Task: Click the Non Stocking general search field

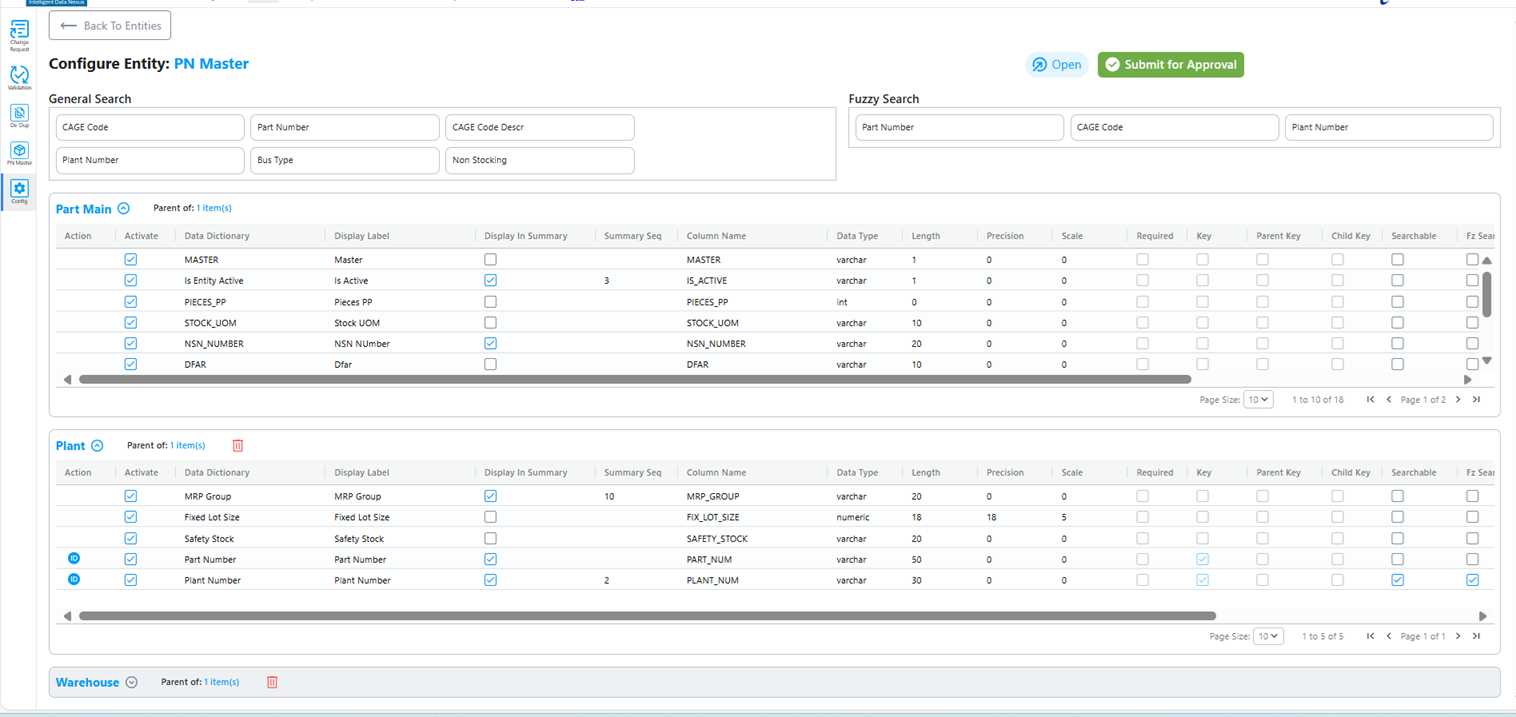Action: 540,160
